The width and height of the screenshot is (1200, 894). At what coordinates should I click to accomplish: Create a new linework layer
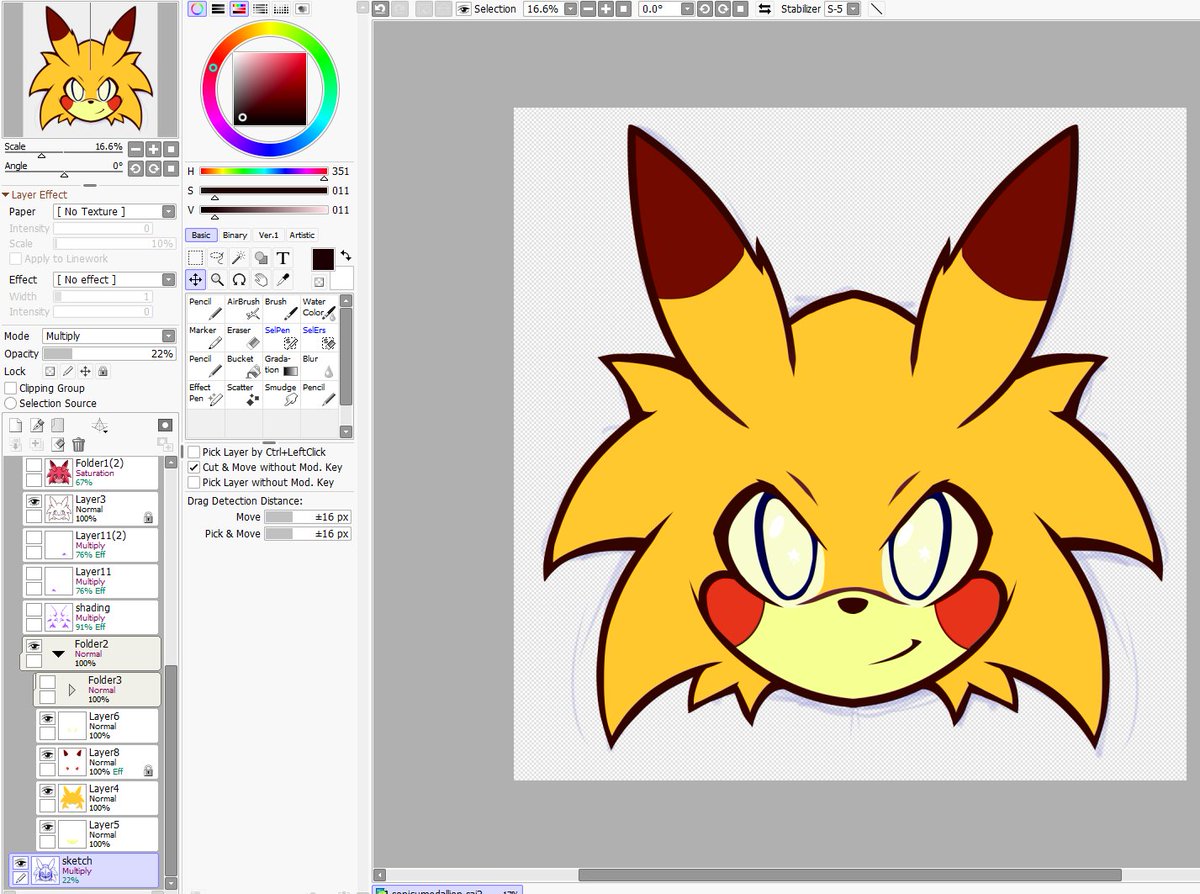click(x=36, y=426)
